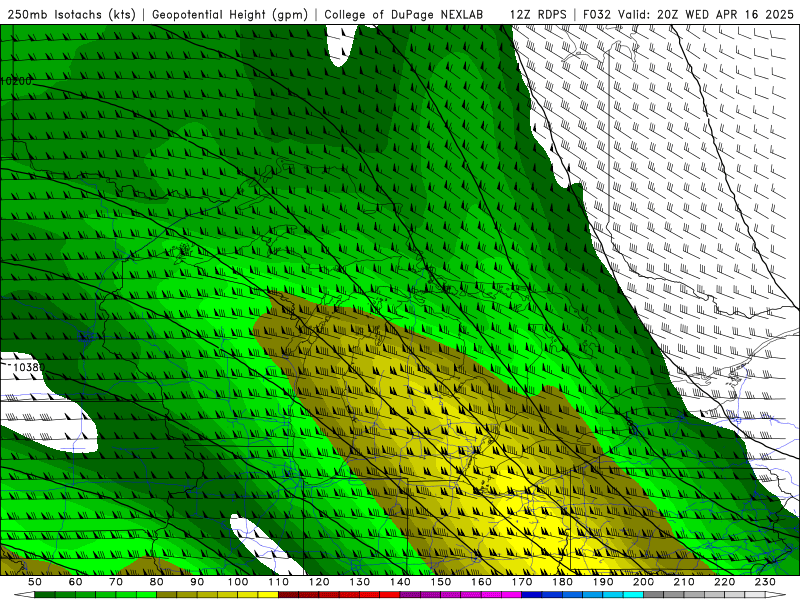This screenshot has height=600, width=800.
Task: Click the 140 knots legend label
Action: tap(400, 582)
